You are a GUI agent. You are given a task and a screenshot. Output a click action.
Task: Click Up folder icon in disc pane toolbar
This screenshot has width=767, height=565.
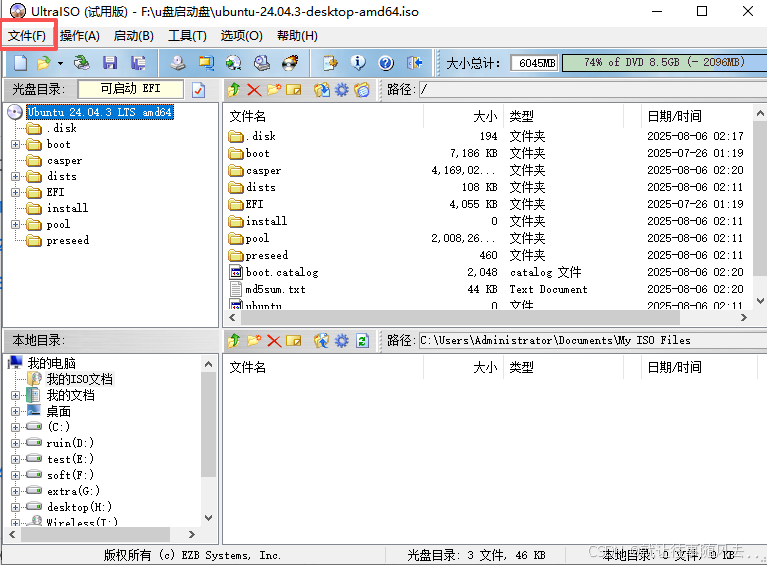click(234, 90)
